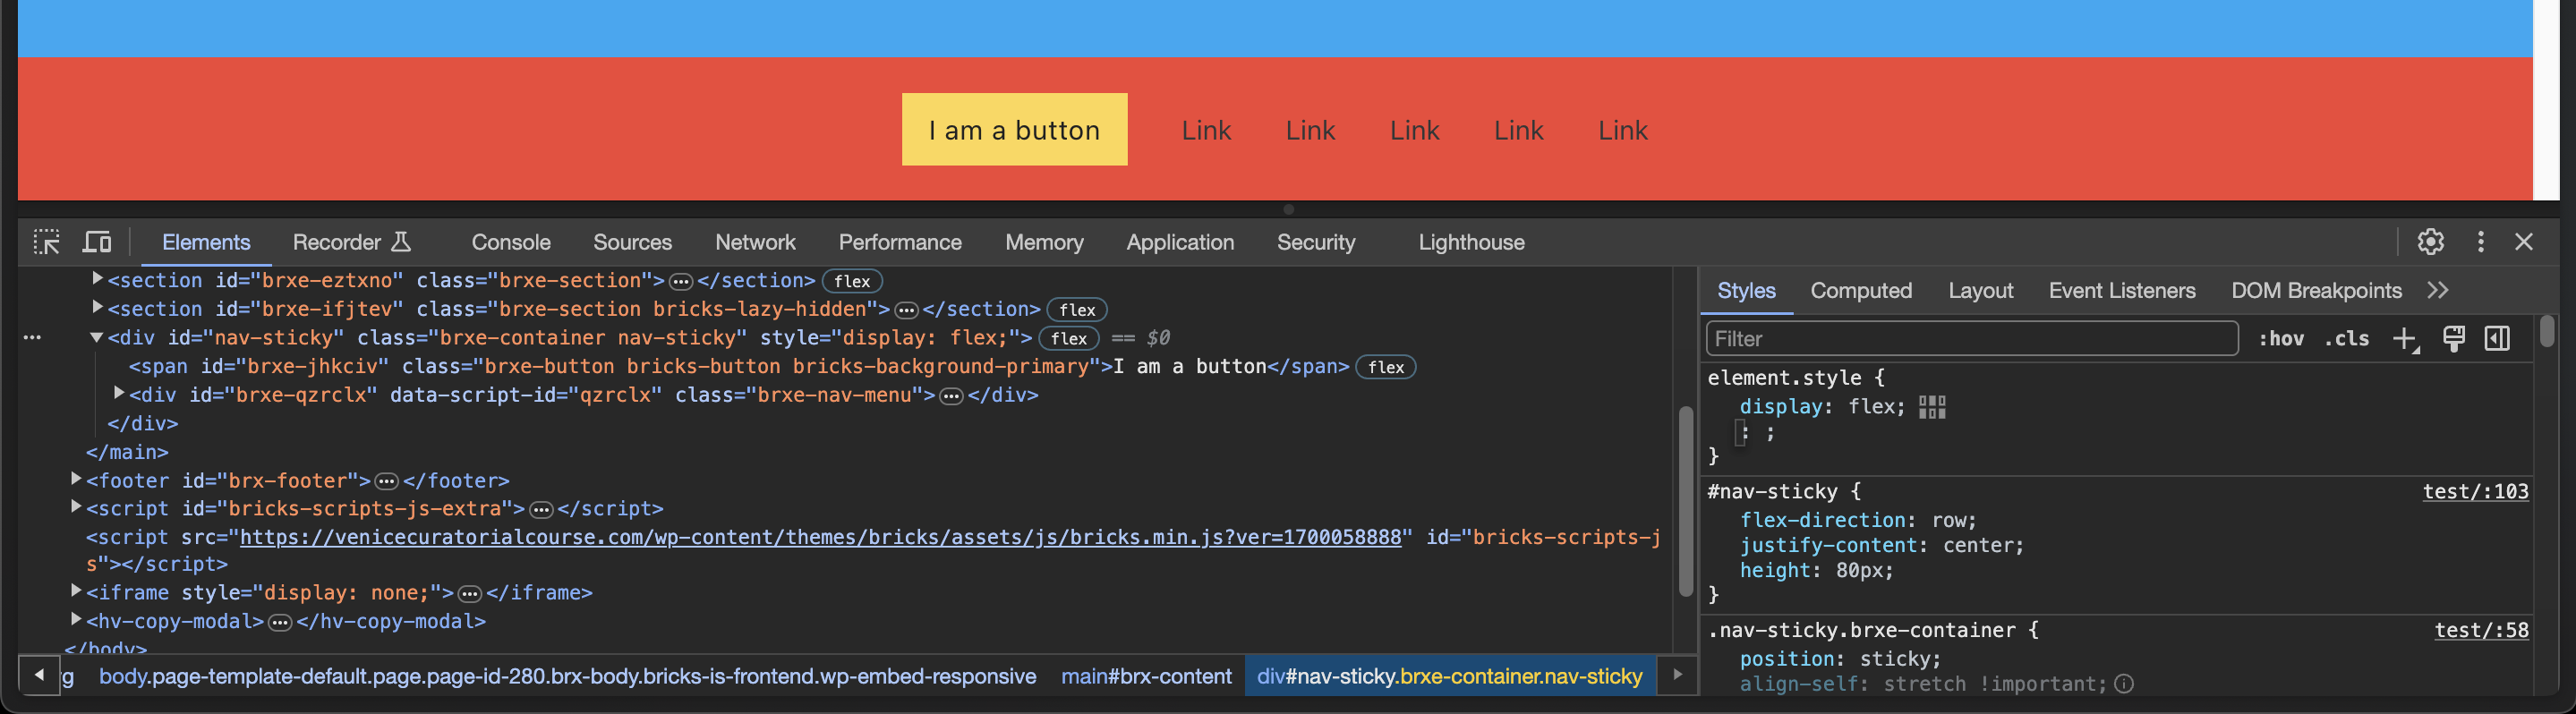Viewport: 2576px width, 714px height.
Task: Toggle flex badge on brxe-ifjtev section
Action: pyautogui.click(x=1077, y=310)
